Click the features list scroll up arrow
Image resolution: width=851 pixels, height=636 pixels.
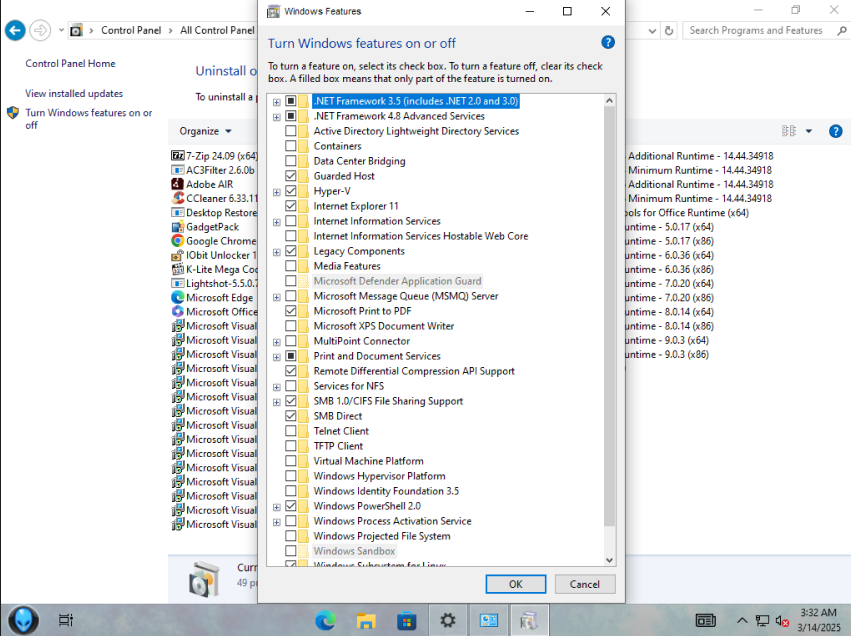[x=609, y=100]
